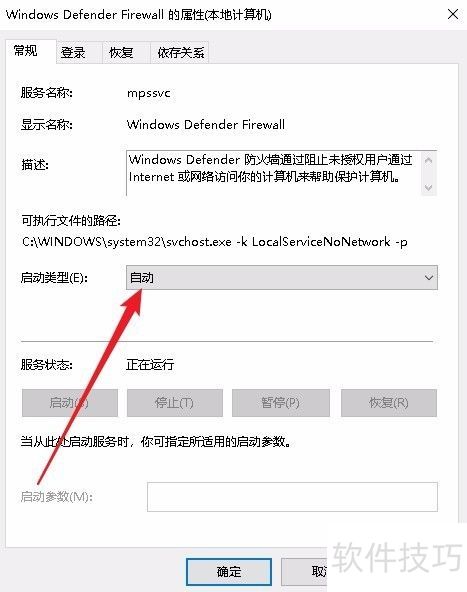Click the 正在运行 service status text

150,365
